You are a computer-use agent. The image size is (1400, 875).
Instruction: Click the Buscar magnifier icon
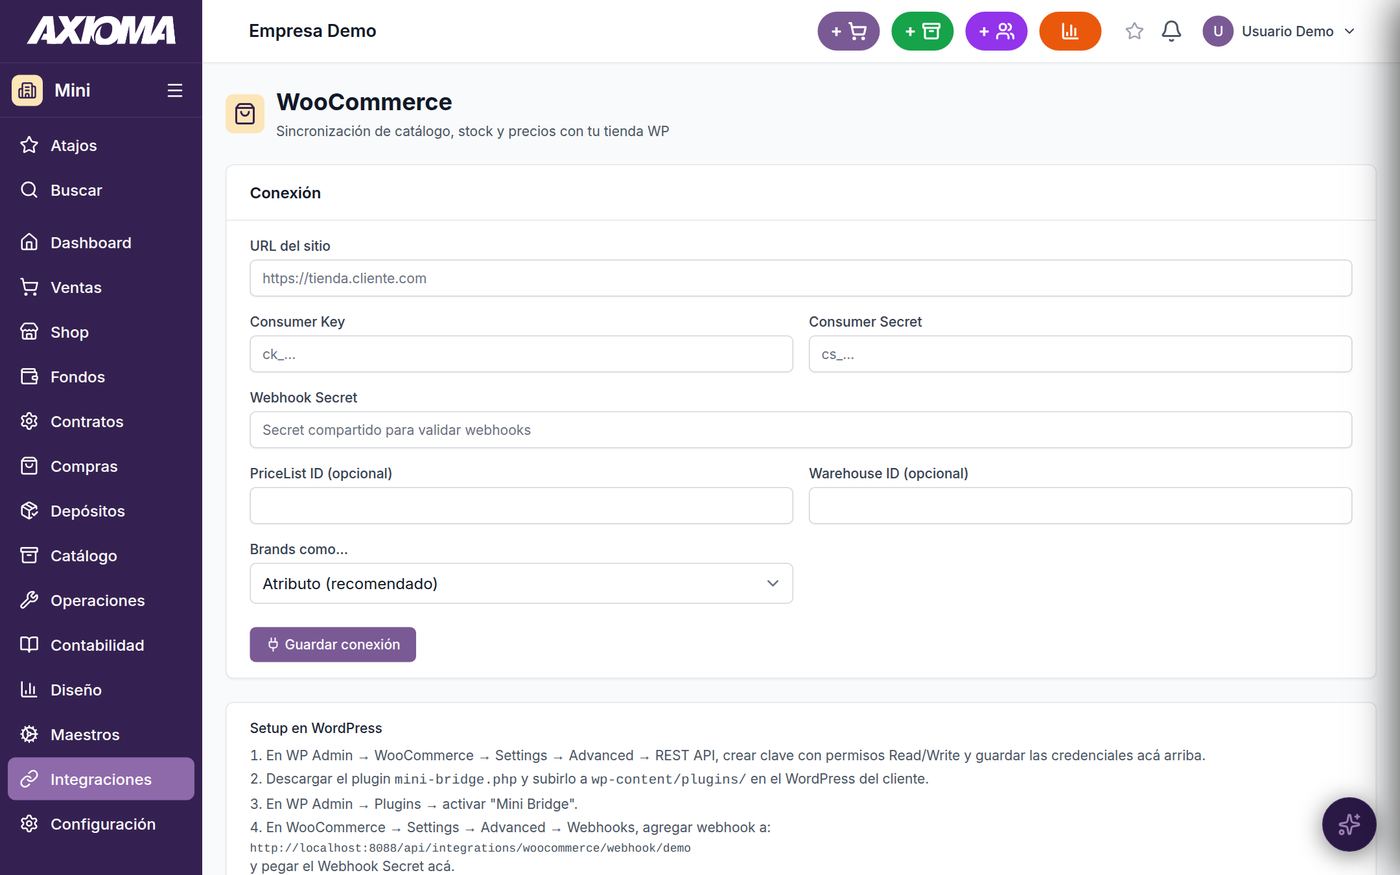click(29, 190)
